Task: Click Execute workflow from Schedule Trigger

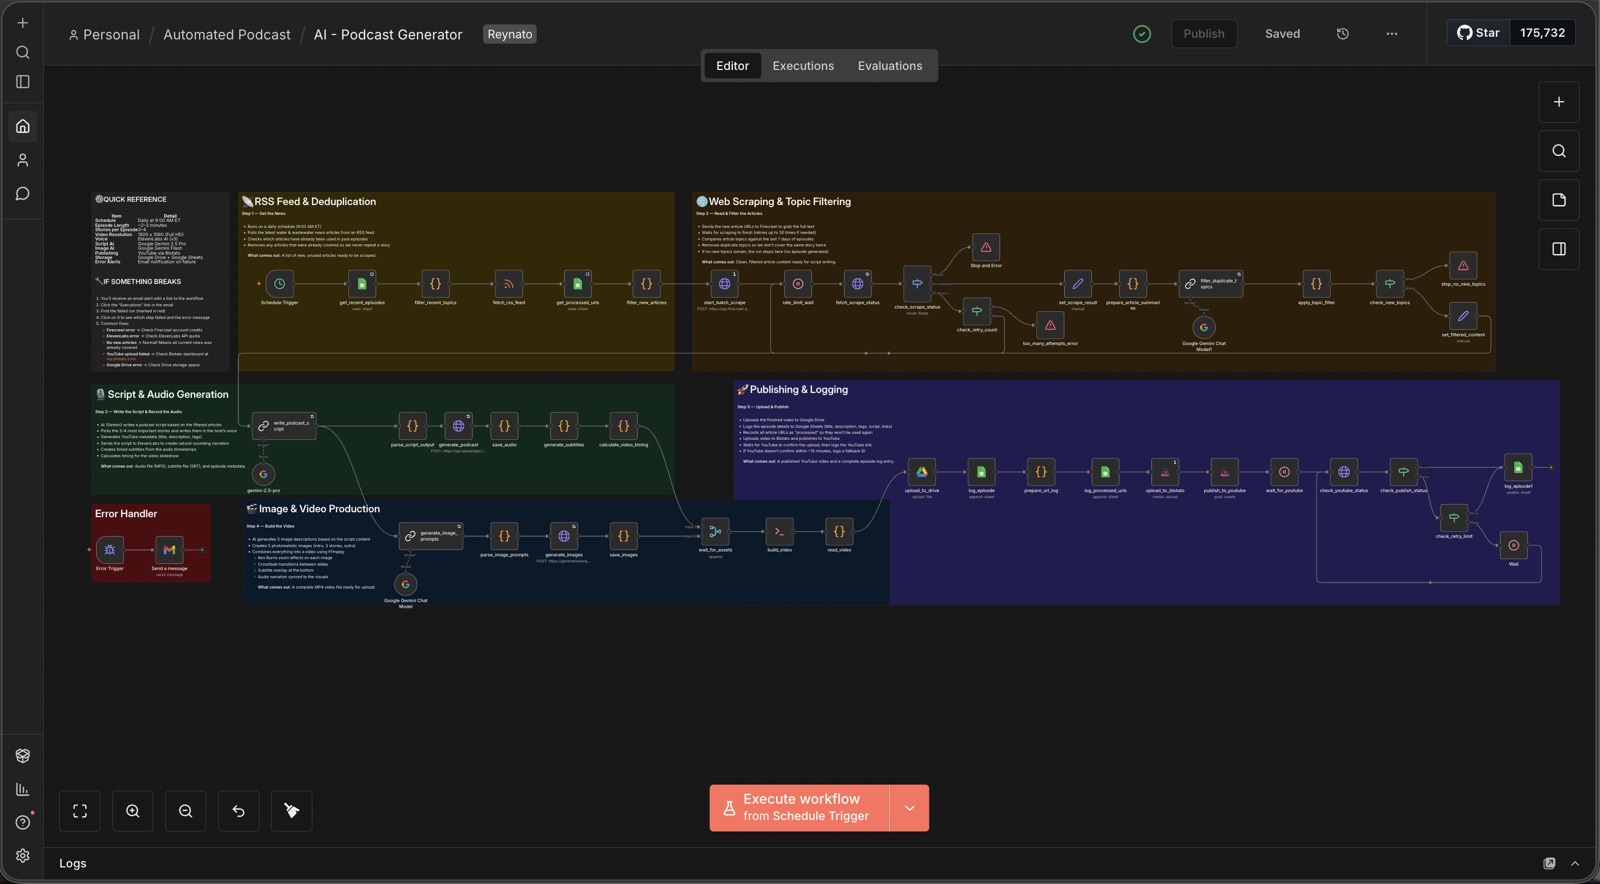Action: pyautogui.click(x=800, y=808)
